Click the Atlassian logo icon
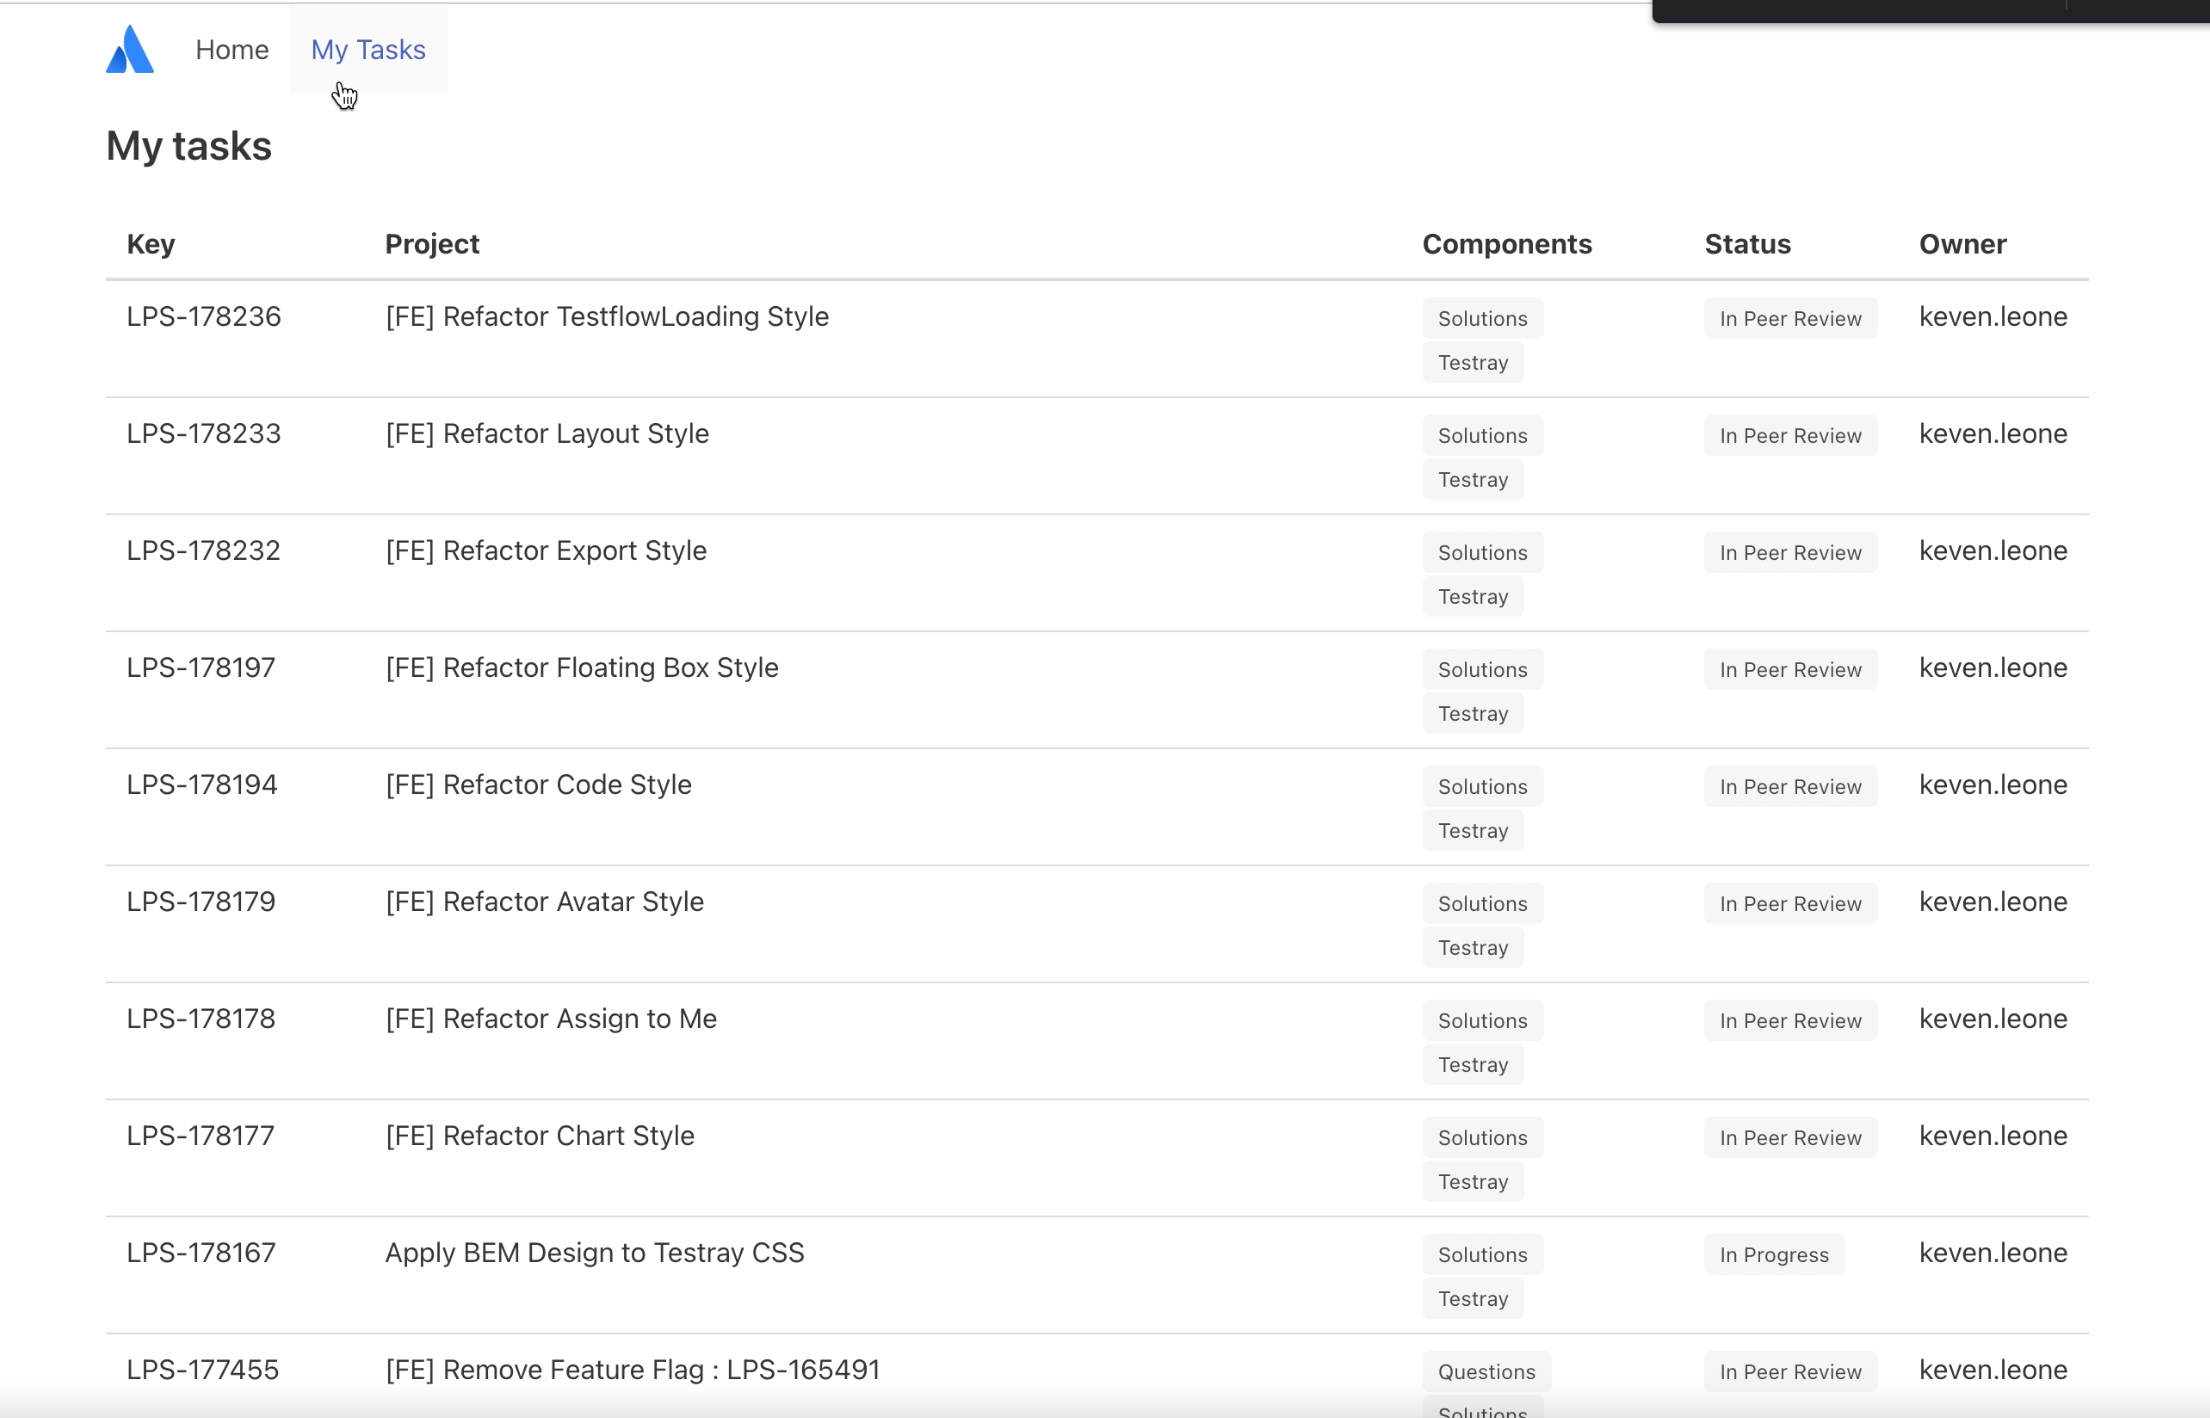 130,50
